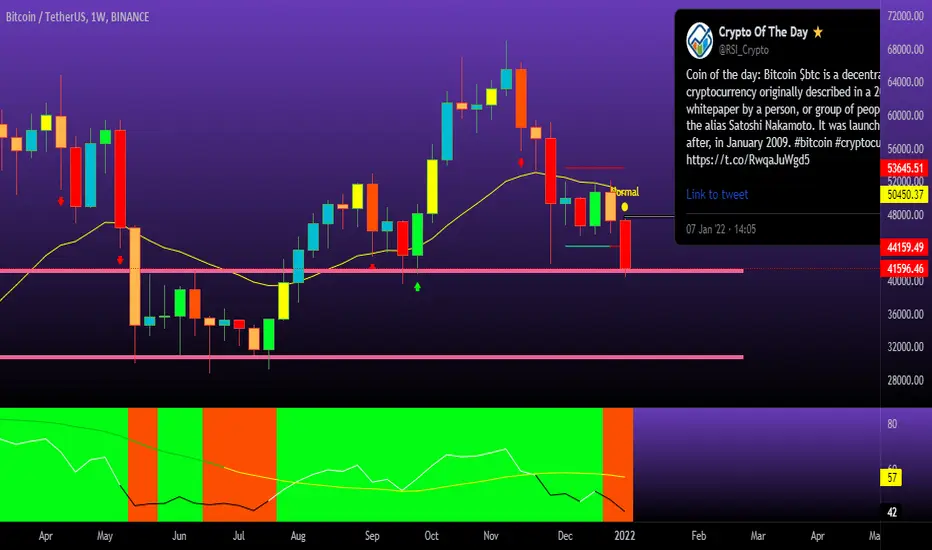
Task: Click the 48000.00 price axis label
Action: point(905,215)
